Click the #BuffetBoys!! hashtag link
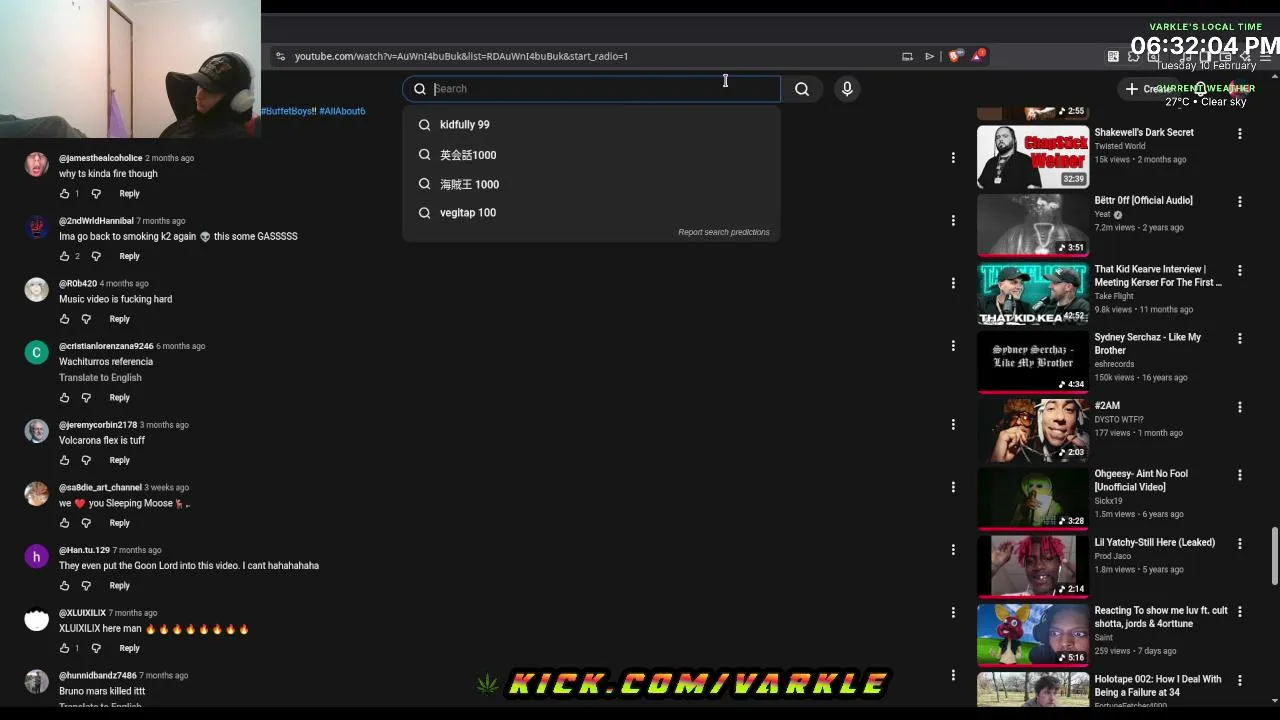Viewport: 1280px width, 720px height. coord(288,111)
